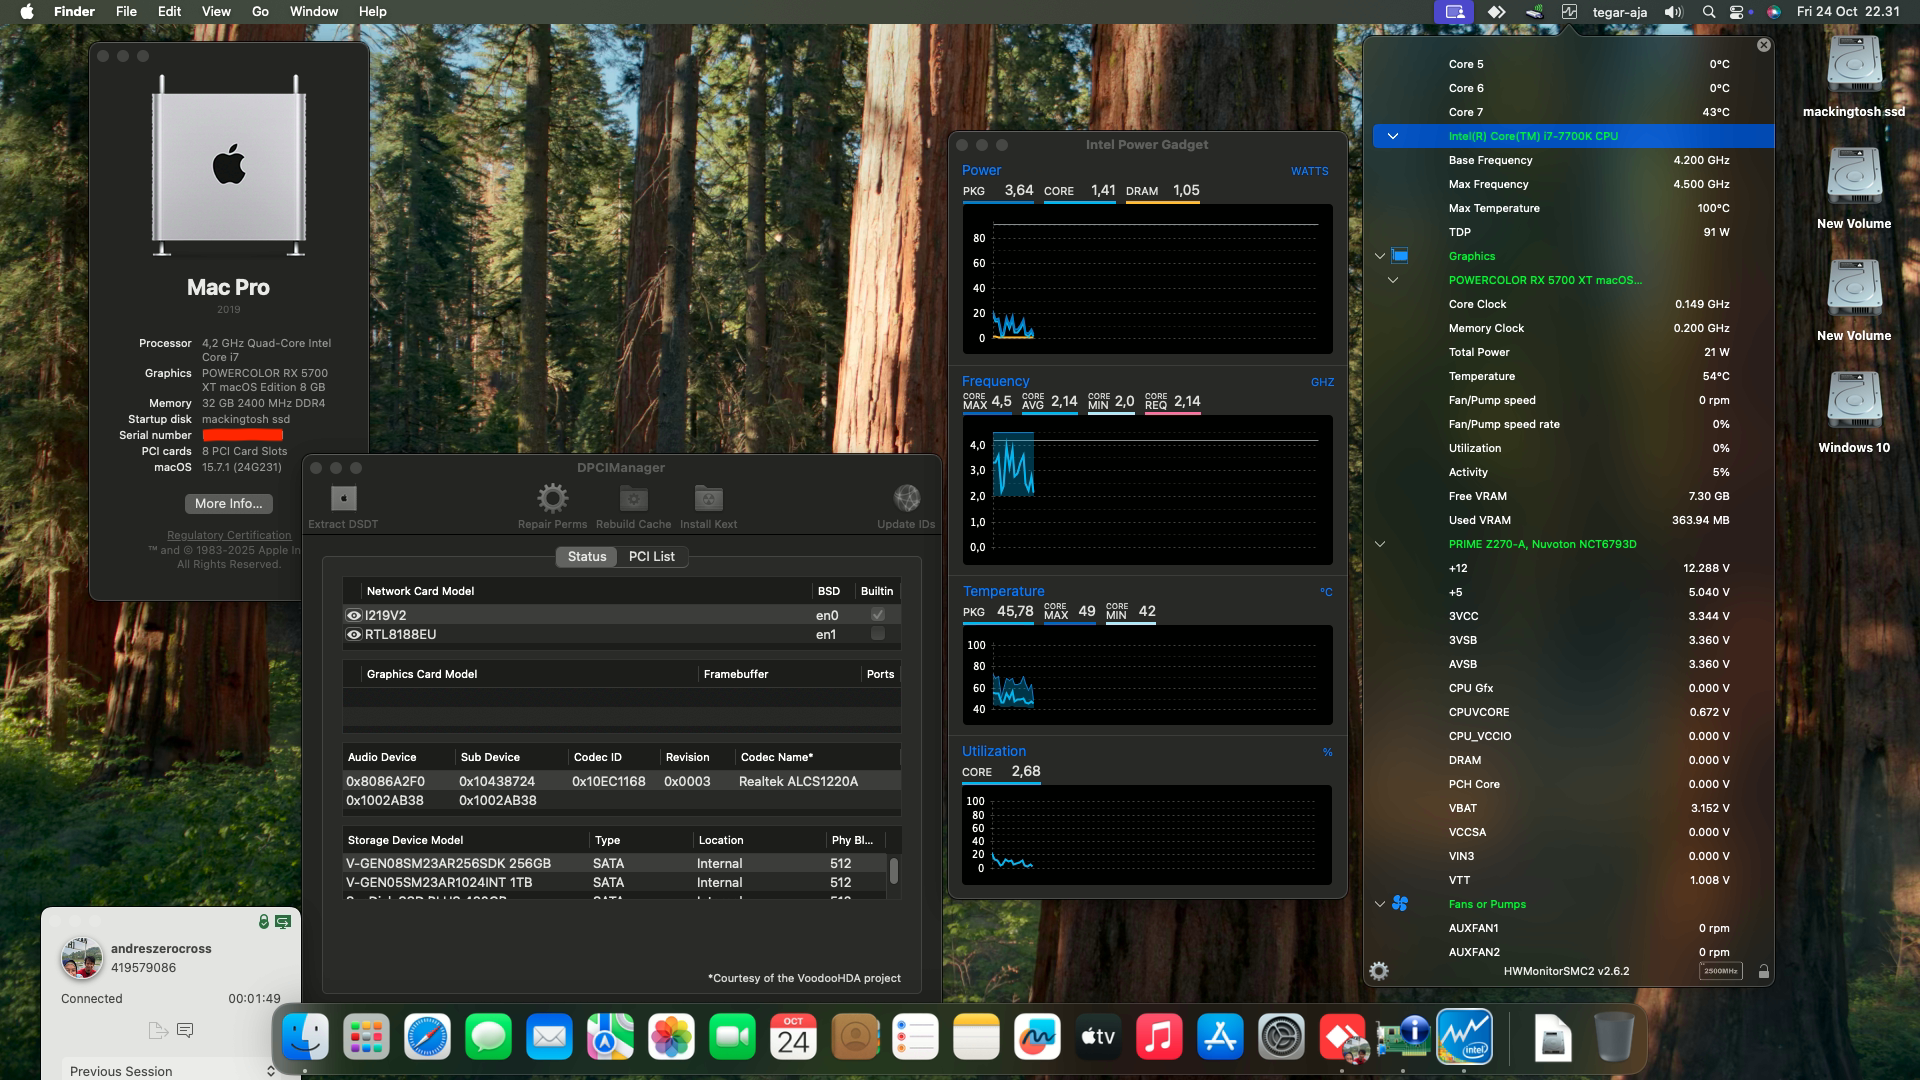Click the Update IDs globe icon
This screenshot has width=1920, height=1080.
[906, 498]
